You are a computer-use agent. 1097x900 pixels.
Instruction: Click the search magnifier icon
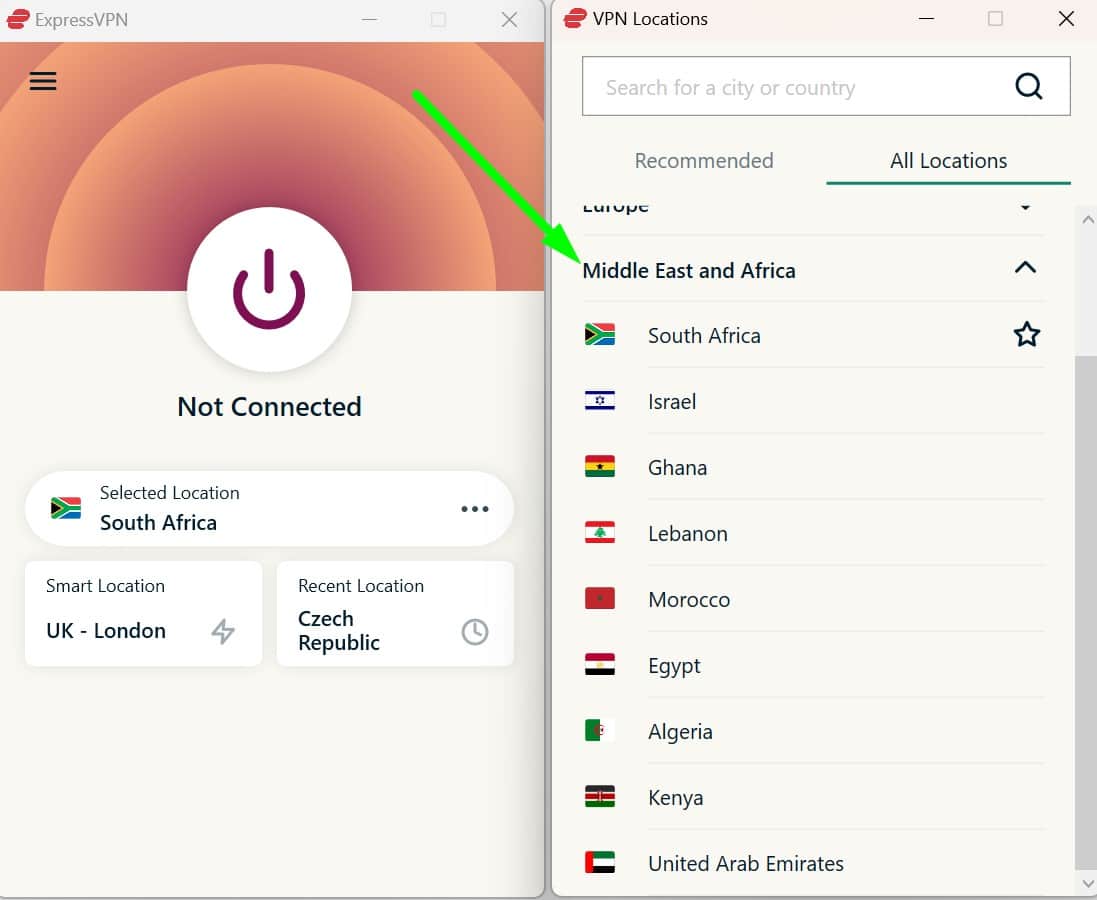[x=1028, y=87]
